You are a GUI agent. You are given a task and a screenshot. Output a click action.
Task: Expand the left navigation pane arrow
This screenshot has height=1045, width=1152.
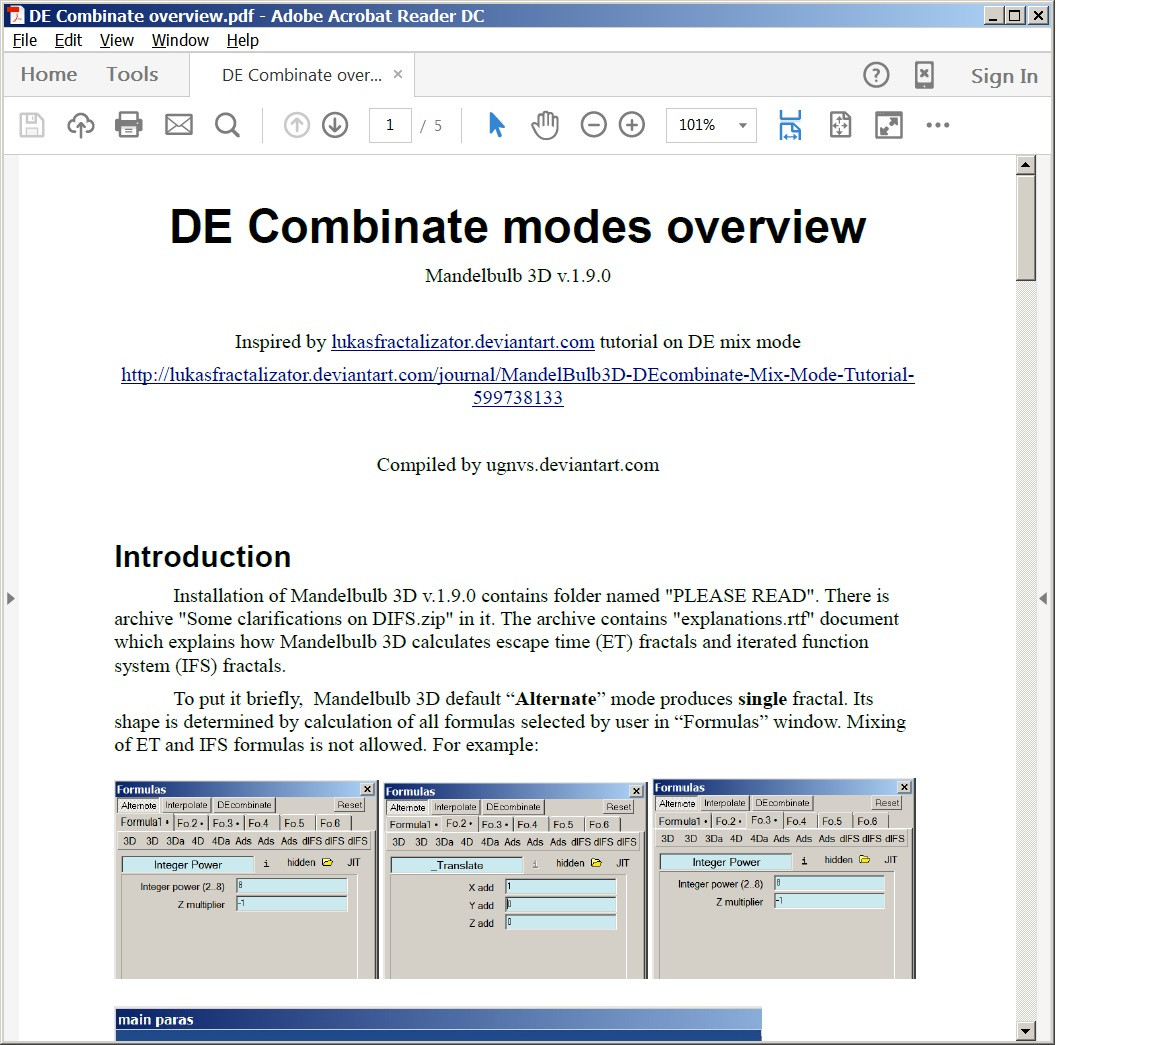(x=10, y=598)
